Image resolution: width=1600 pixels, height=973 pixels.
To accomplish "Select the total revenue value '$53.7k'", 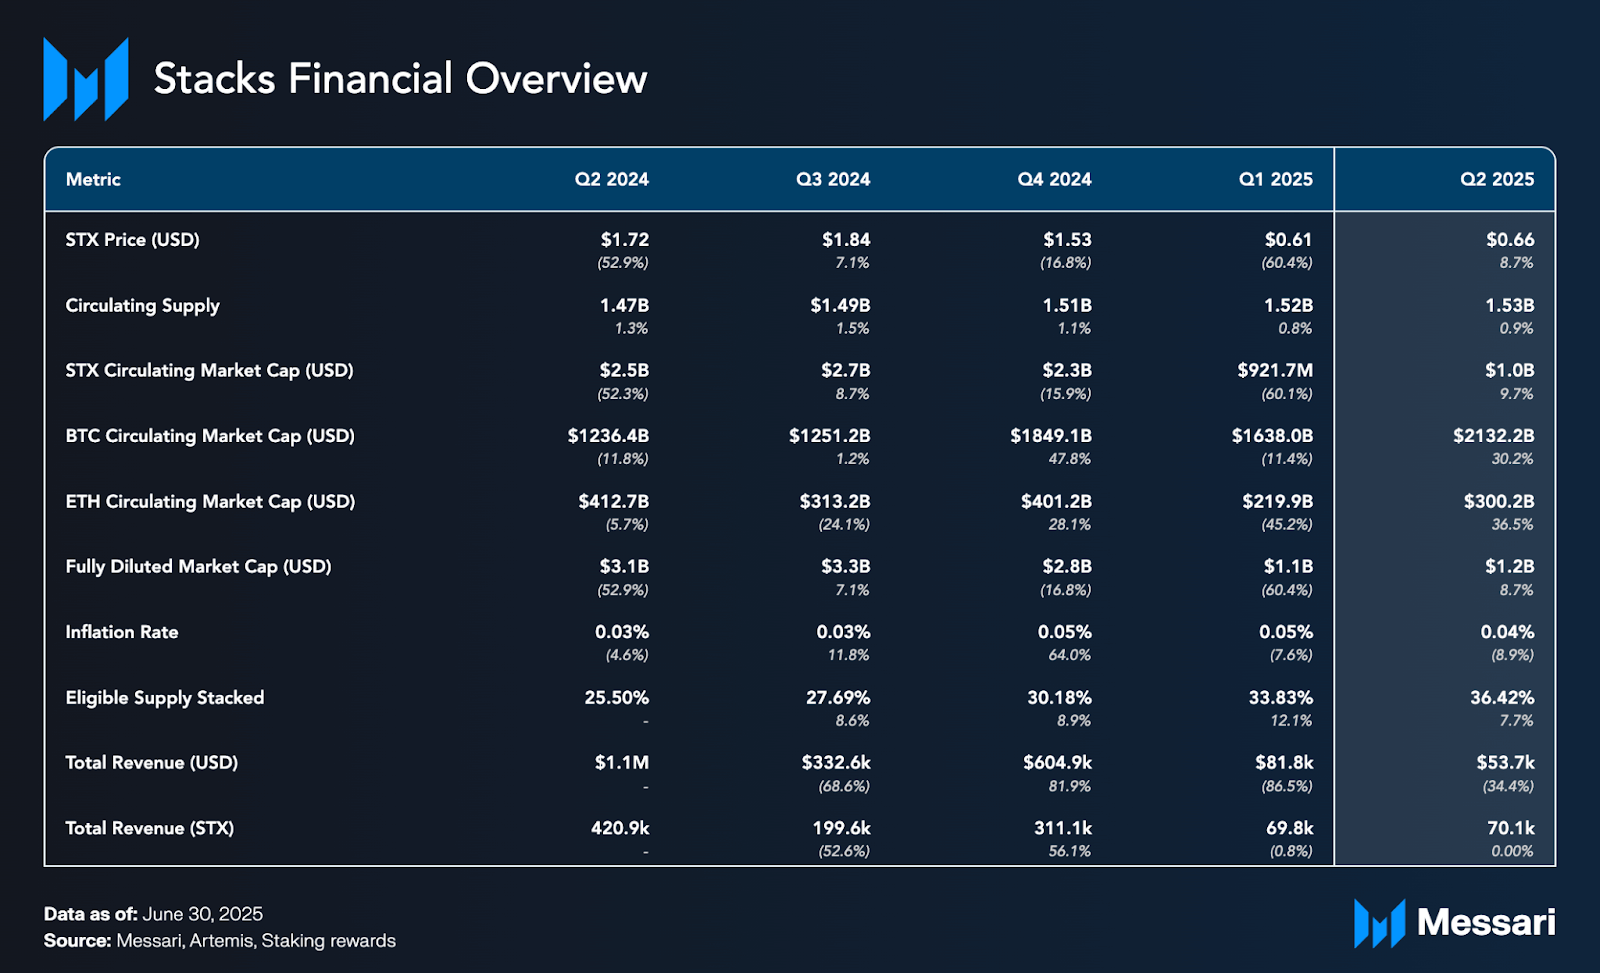I will [x=1506, y=762].
